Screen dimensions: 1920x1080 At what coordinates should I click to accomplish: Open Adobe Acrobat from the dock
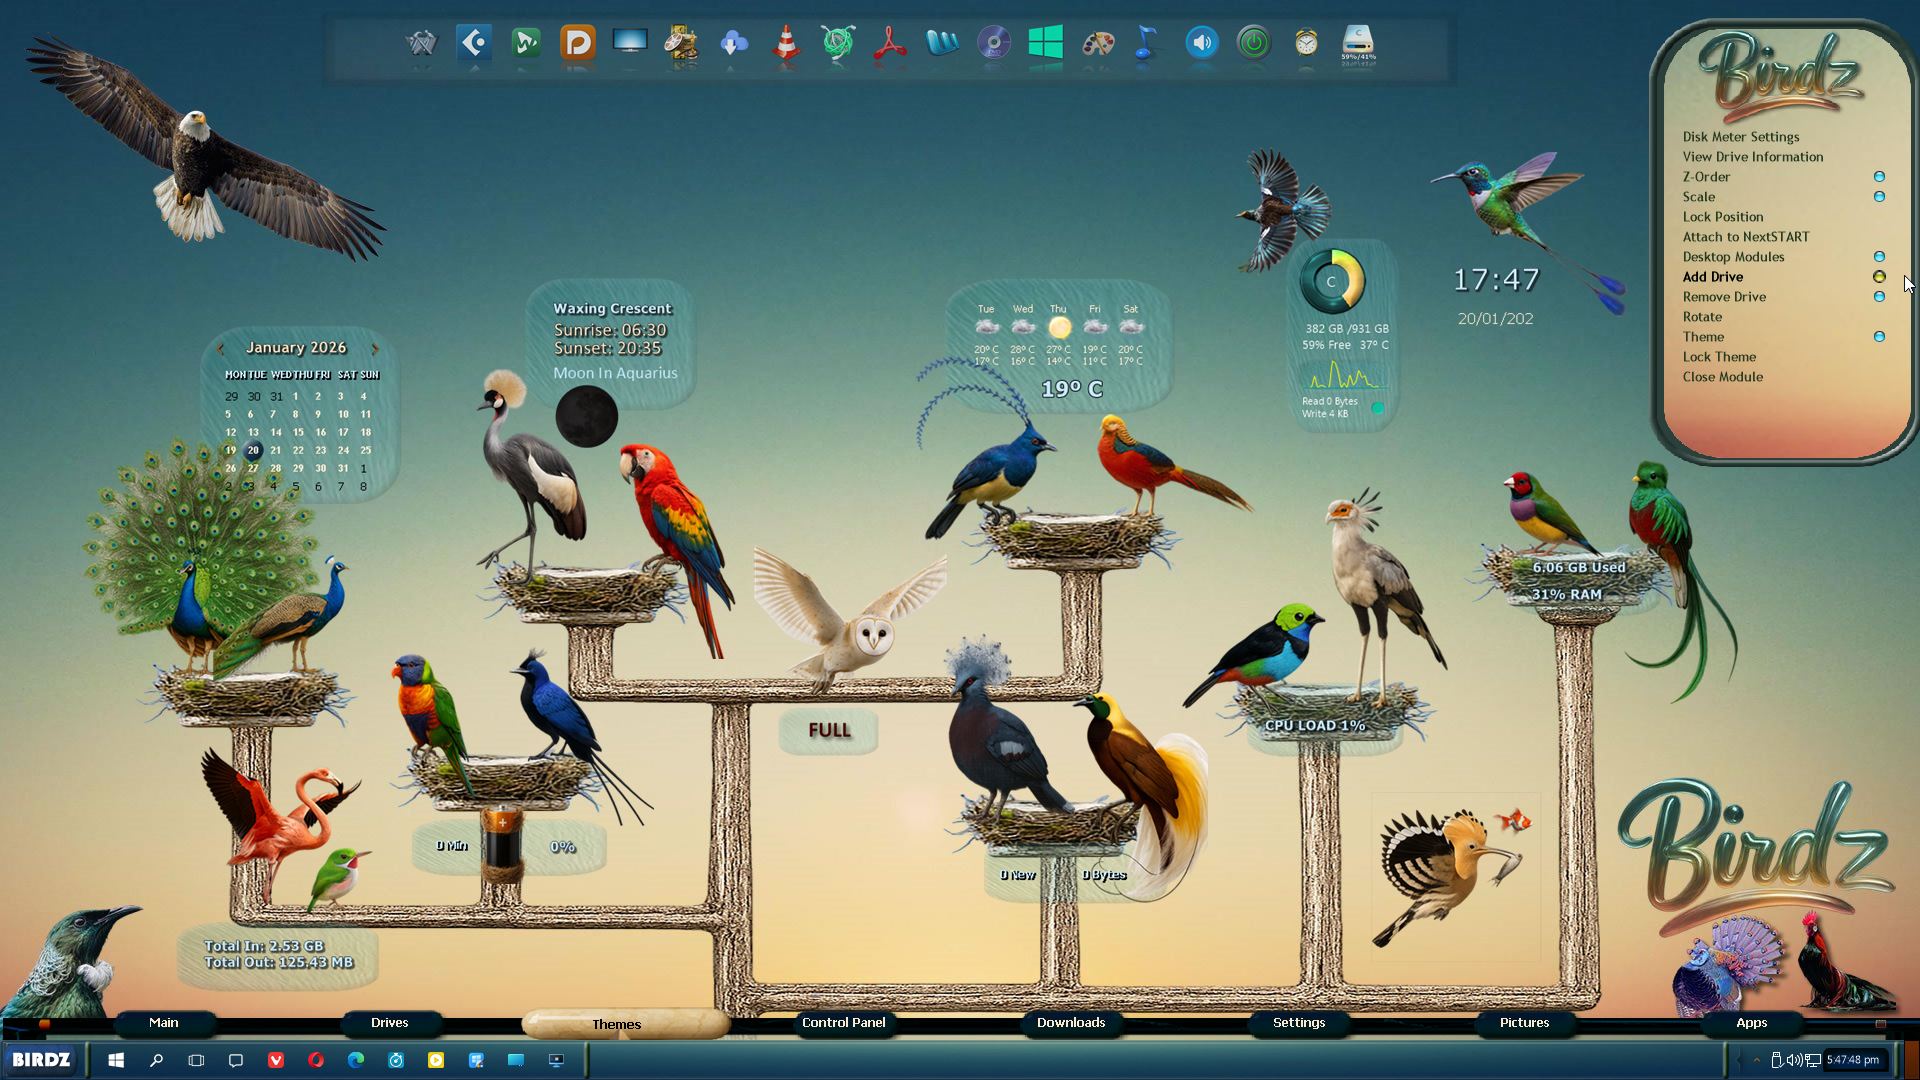pos(889,44)
